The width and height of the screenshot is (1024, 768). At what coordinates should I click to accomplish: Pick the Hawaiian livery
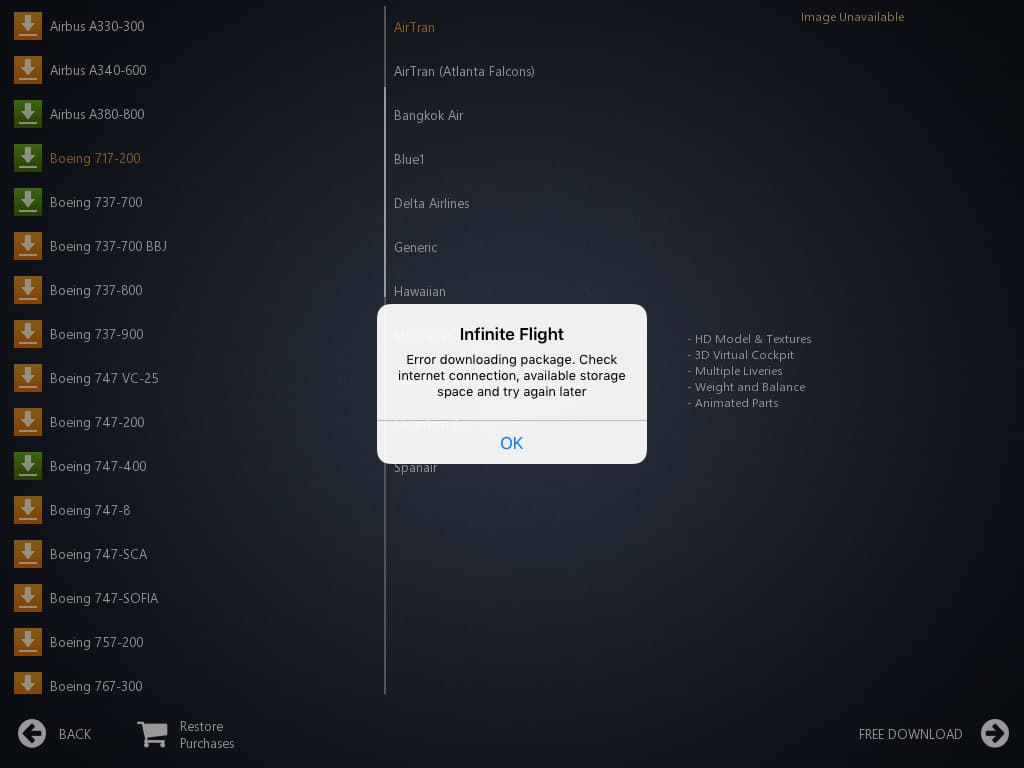[x=420, y=291]
